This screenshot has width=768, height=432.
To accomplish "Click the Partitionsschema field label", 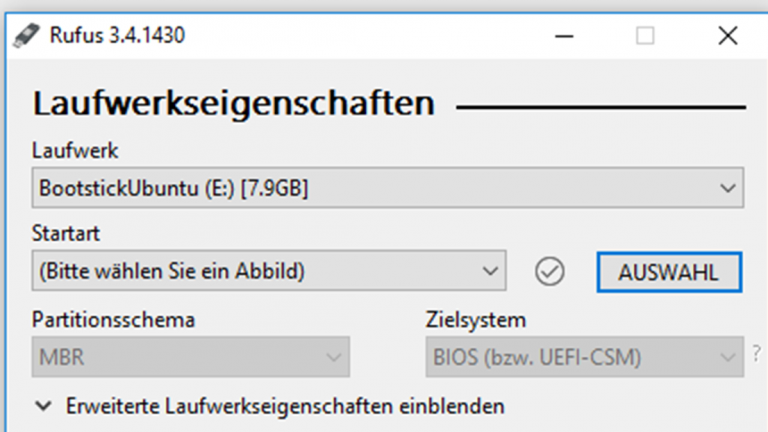I will click(113, 320).
